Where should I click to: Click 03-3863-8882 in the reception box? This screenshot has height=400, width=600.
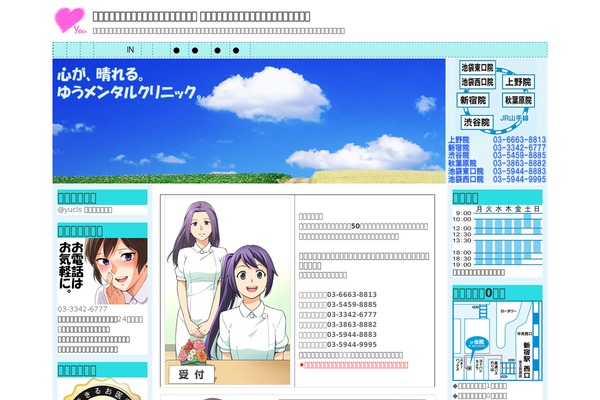(x=352, y=325)
